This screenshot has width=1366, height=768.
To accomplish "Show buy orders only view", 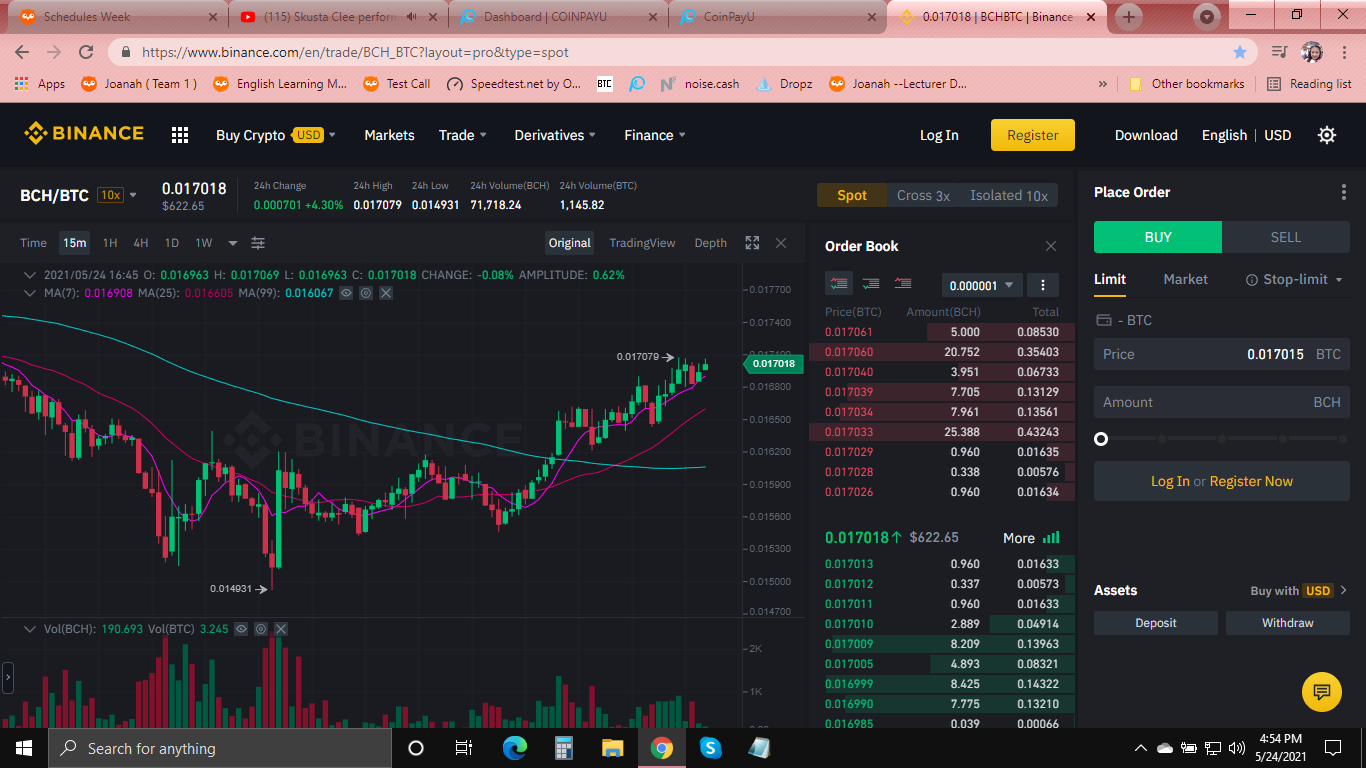I will (871, 284).
